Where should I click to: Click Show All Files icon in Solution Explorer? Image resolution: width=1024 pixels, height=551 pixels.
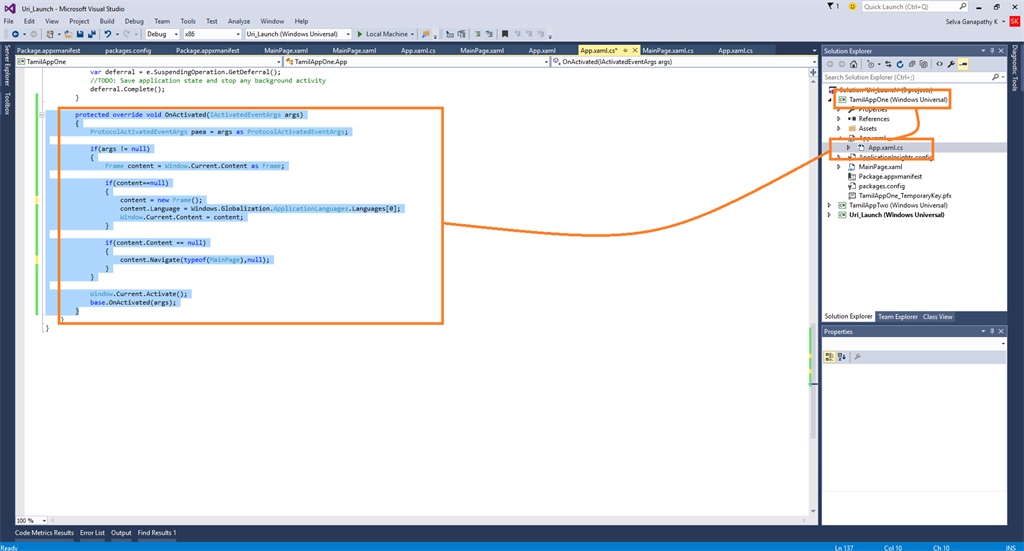coord(923,64)
